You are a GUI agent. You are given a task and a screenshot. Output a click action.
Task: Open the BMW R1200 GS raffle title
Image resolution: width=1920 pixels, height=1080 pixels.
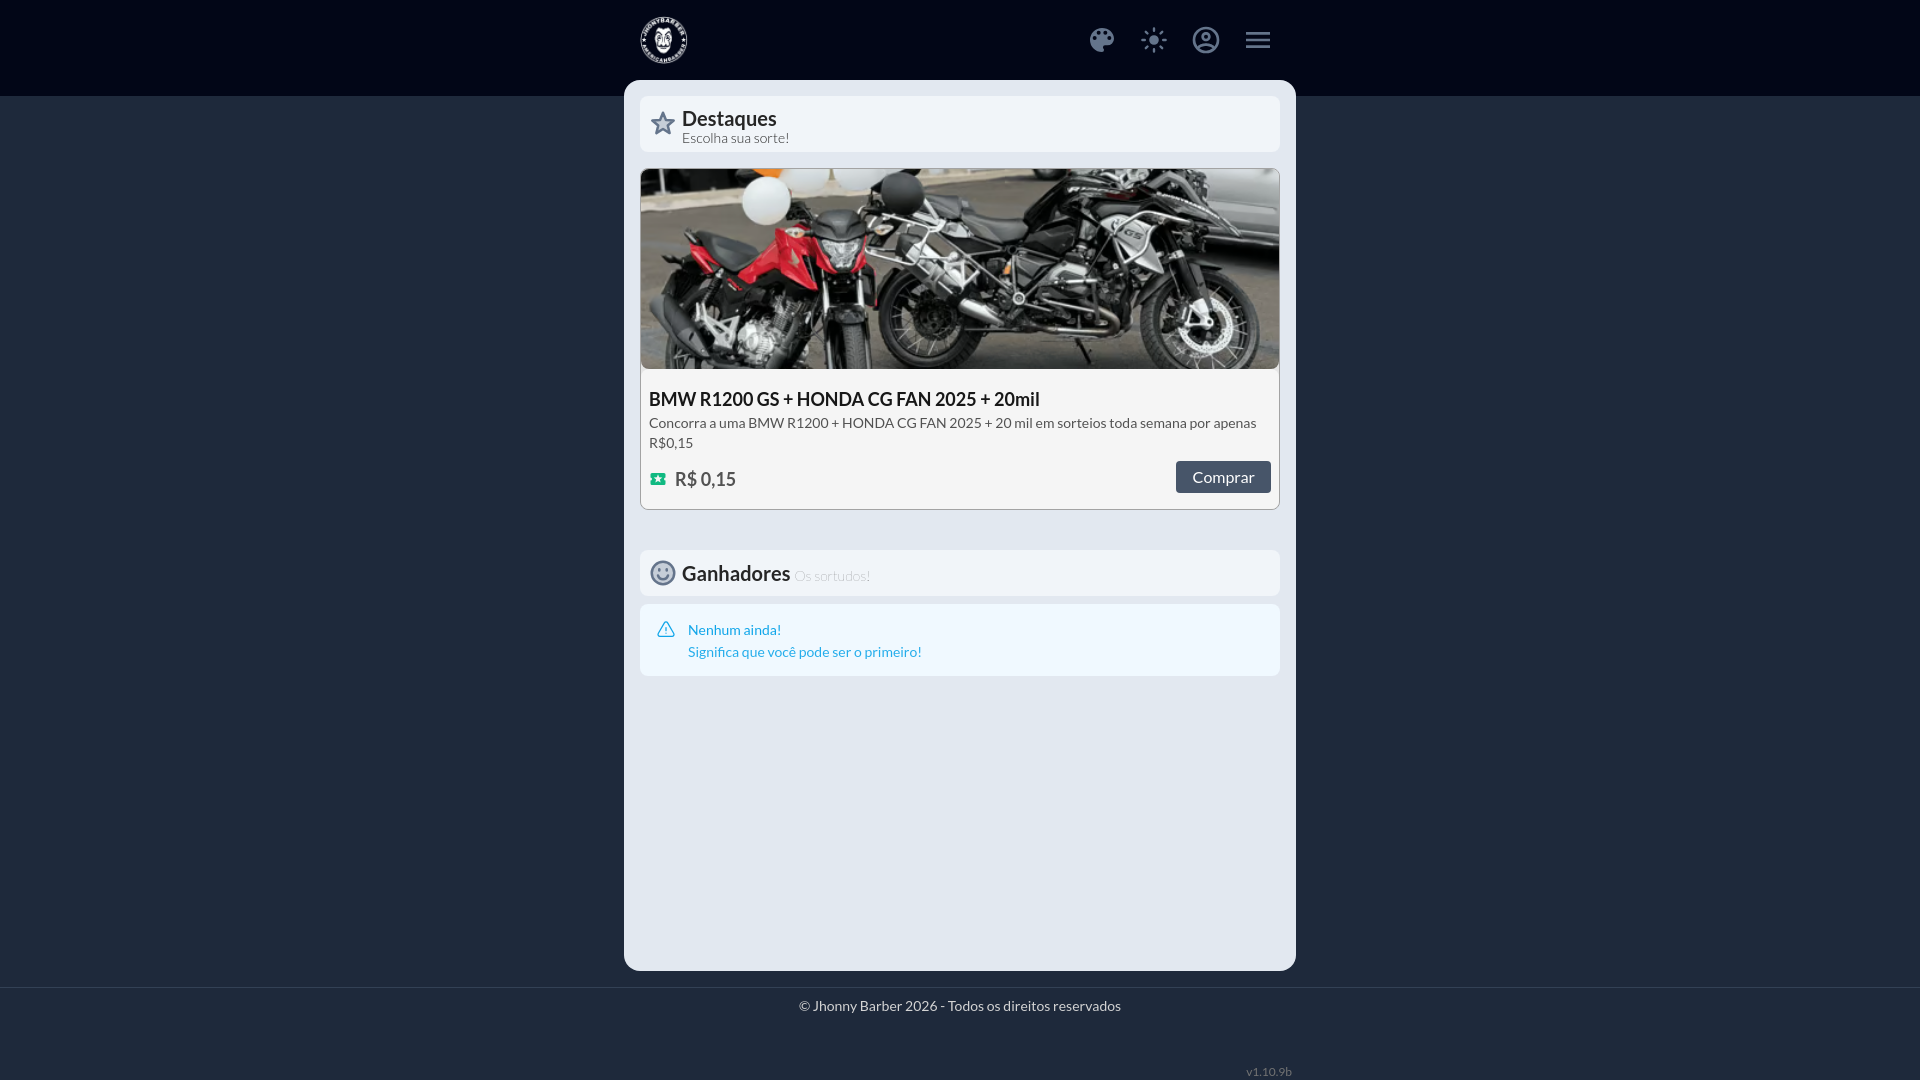pyautogui.click(x=844, y=399)
